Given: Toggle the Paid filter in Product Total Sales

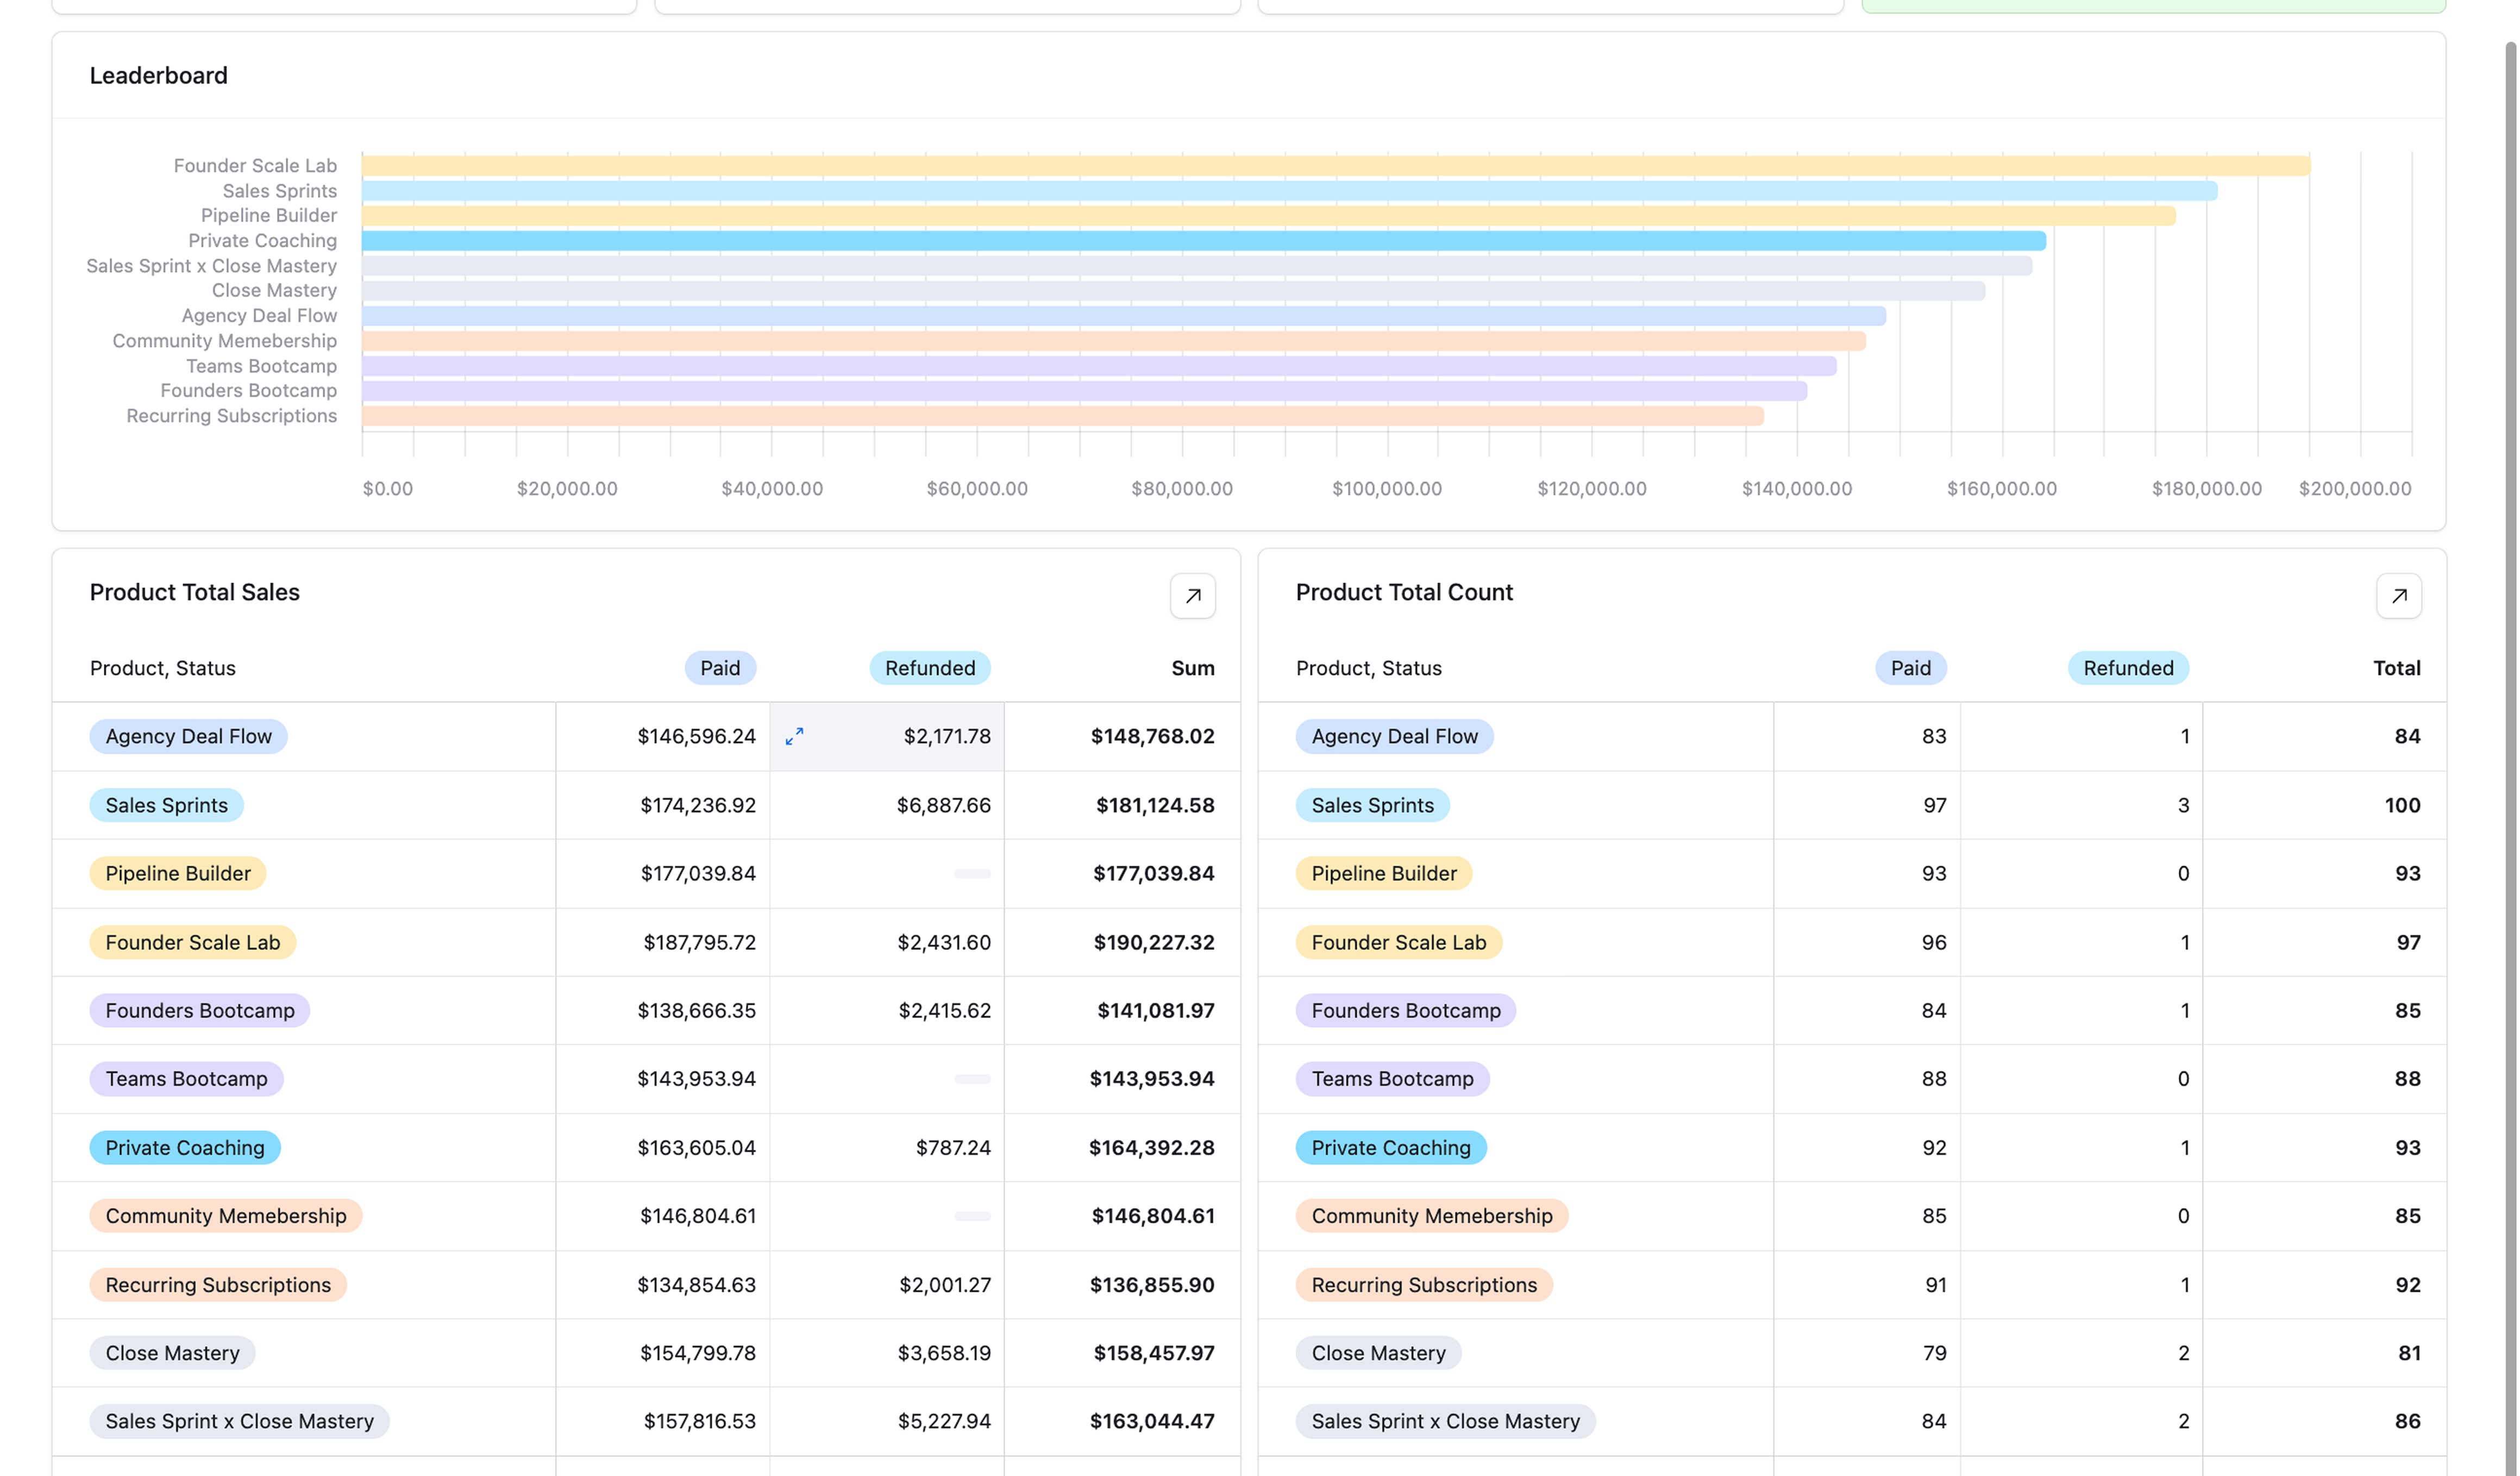Looking at the screenshot, I should click(719, 667).
